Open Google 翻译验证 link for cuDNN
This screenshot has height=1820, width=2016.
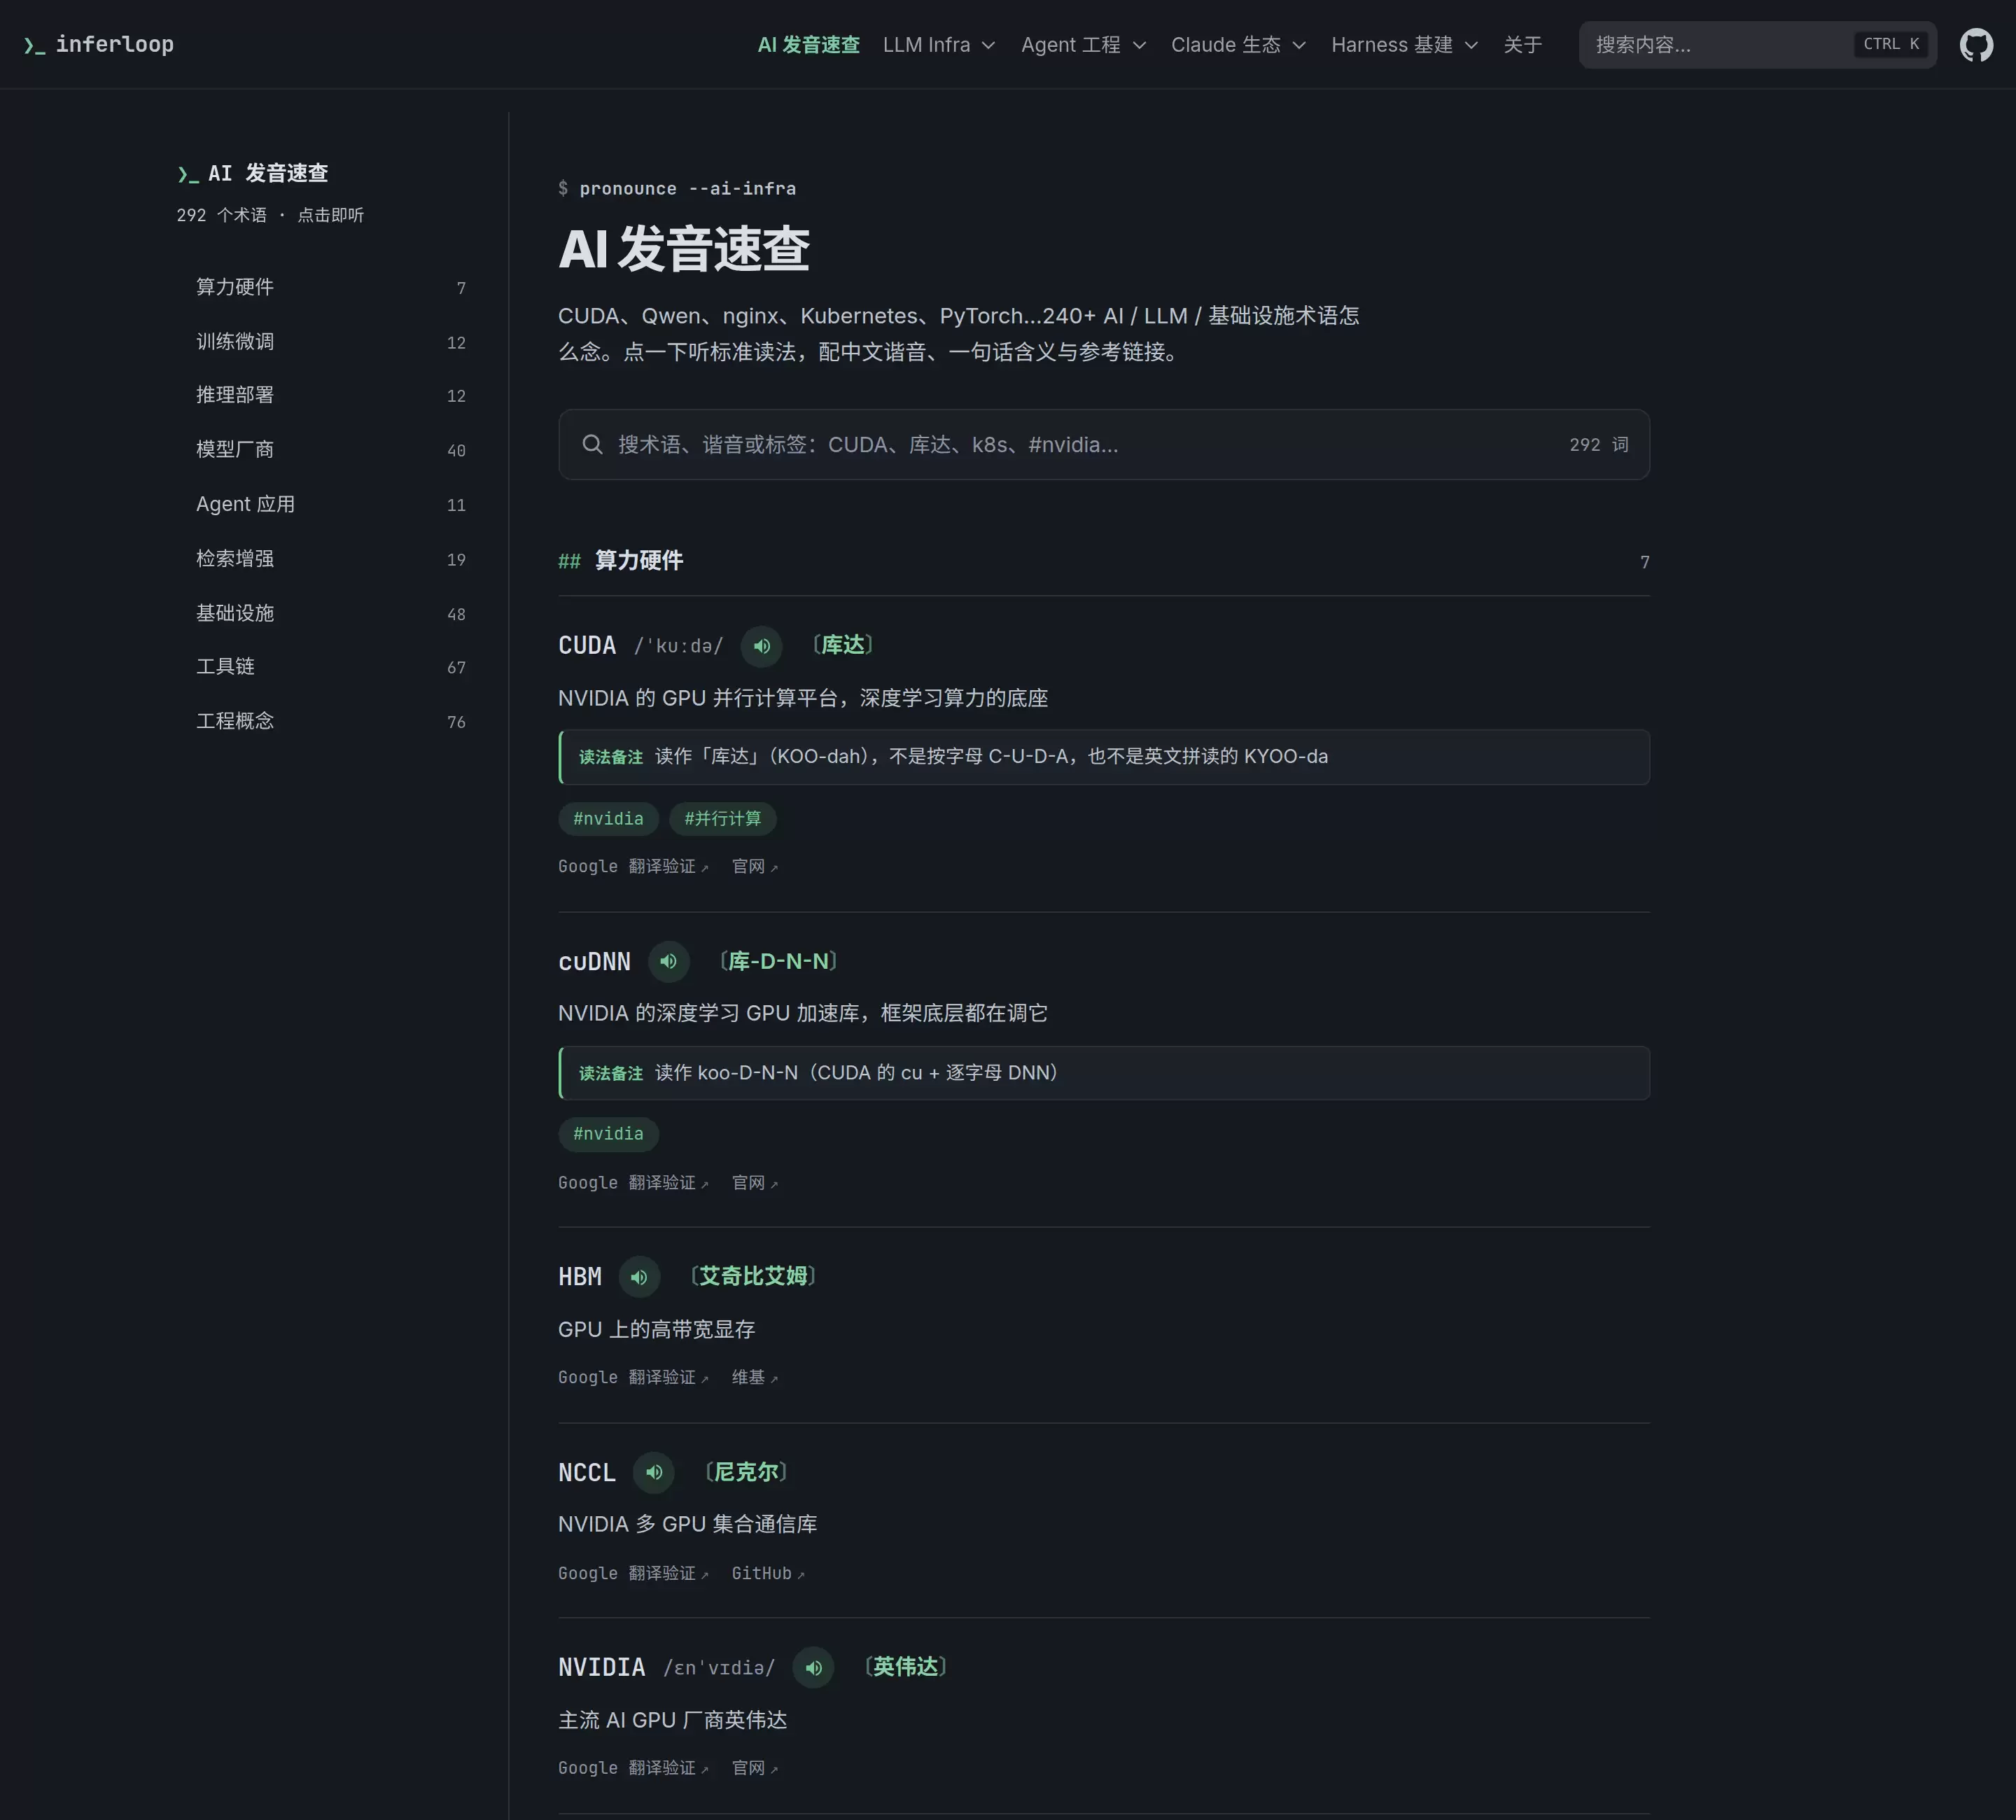click(633, 1183)
